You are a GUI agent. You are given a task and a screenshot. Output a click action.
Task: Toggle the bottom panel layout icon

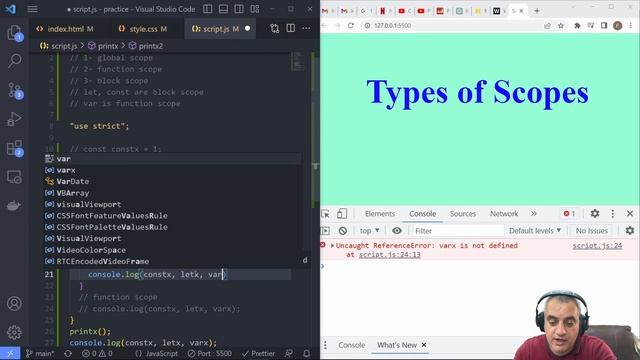223,9
